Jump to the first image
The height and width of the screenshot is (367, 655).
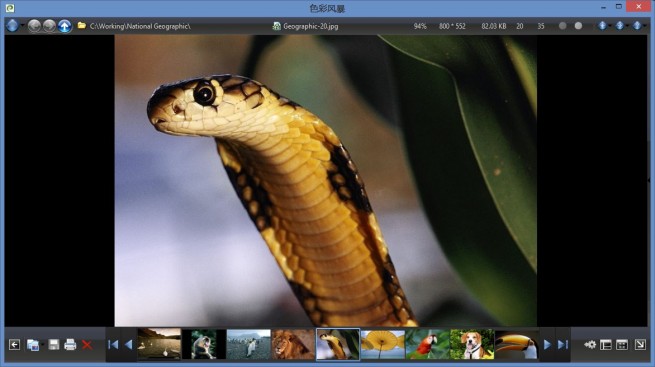pyautogui.click(x=113, y=344)
